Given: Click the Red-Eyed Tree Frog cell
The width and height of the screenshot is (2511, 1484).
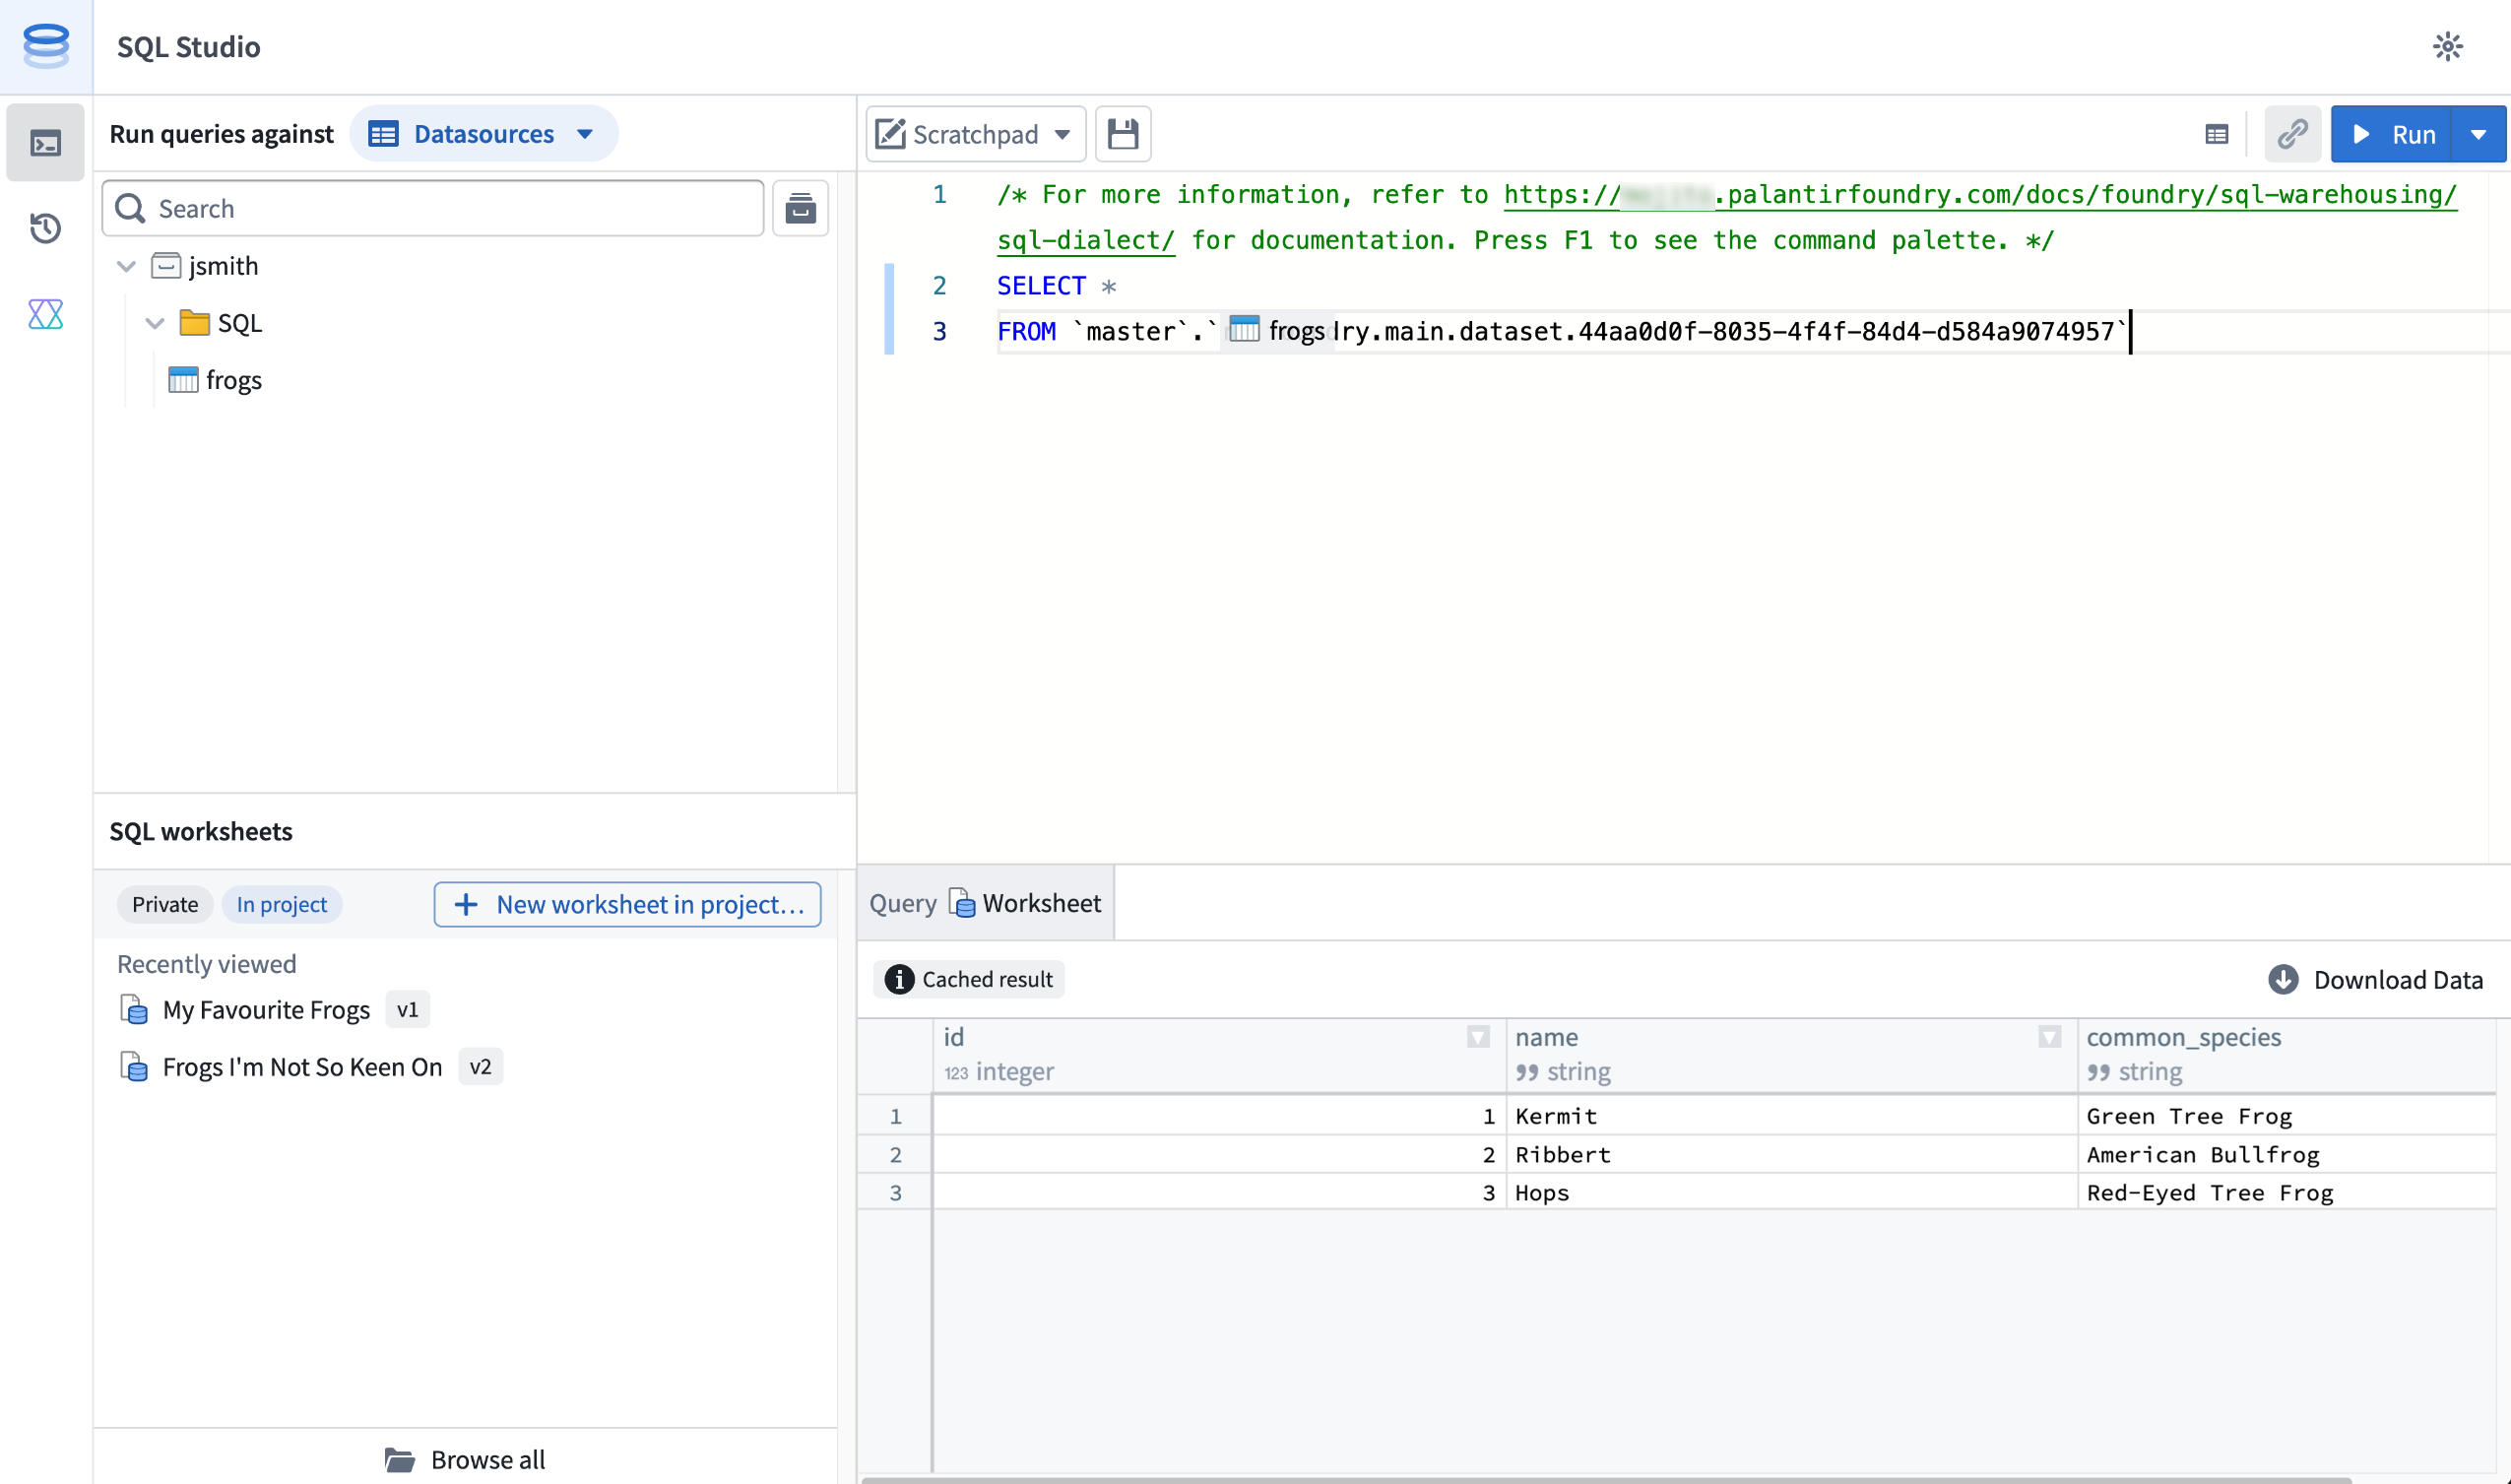Looking at the screenshot, I should coord(2286,1192).
